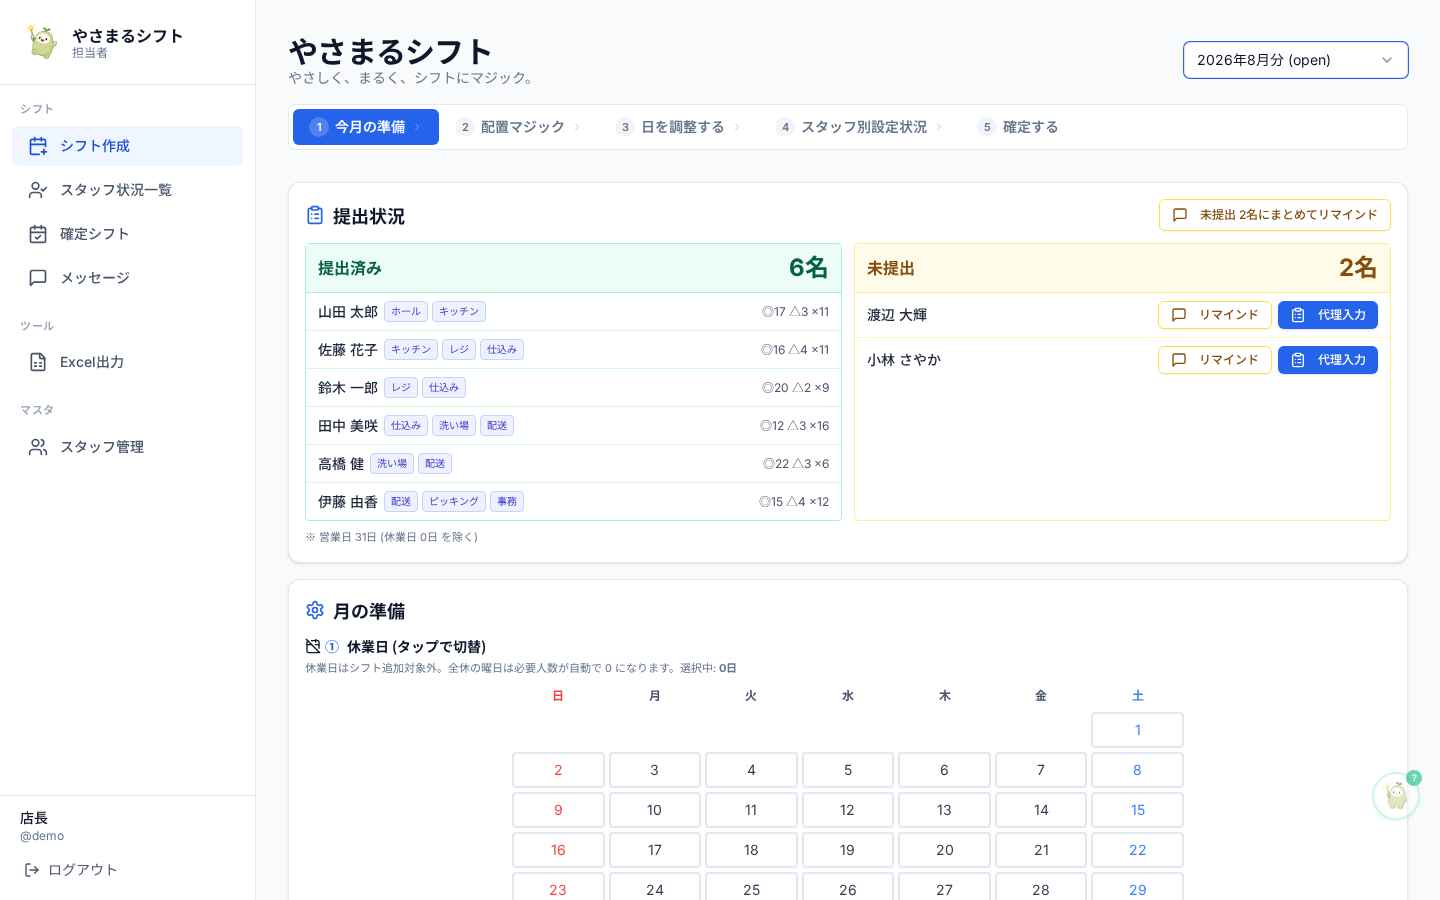Click the 佐藤 花子 row name
The height and width of the screenshot is (900, 1440).
pos(348,350)
